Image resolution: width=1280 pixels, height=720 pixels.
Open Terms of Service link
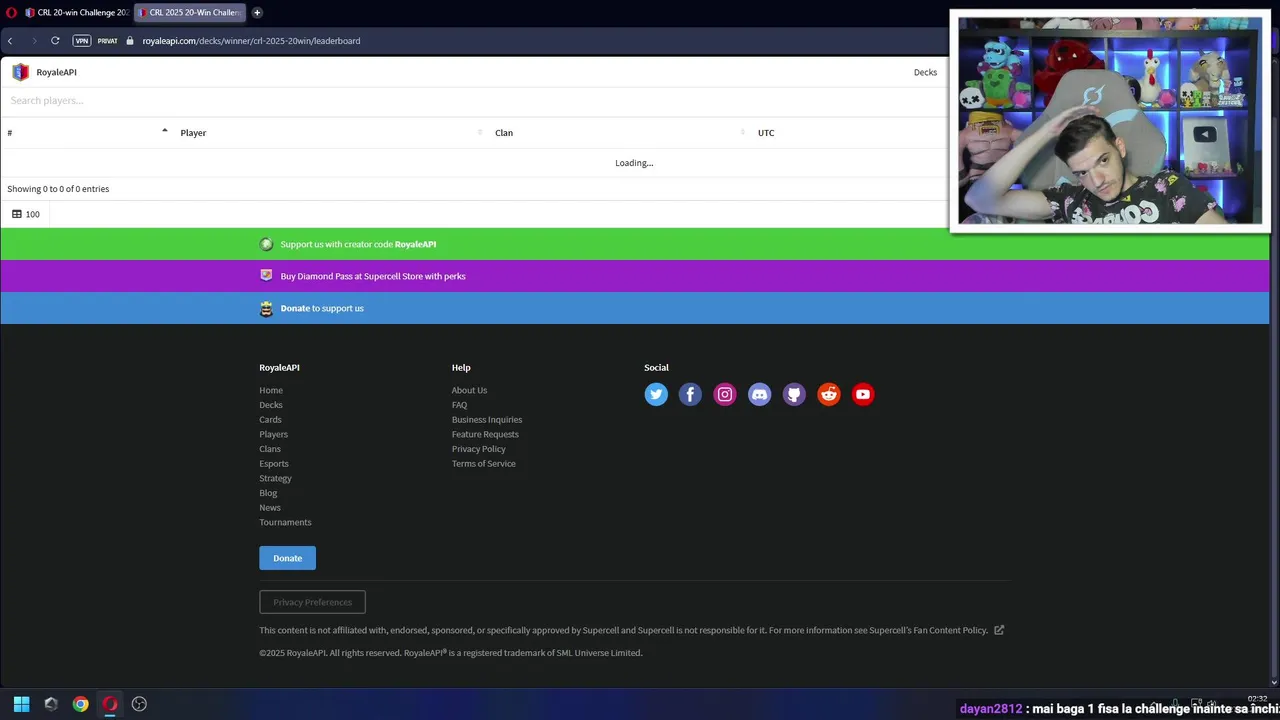pyautogui.click(x=484, y=464)
